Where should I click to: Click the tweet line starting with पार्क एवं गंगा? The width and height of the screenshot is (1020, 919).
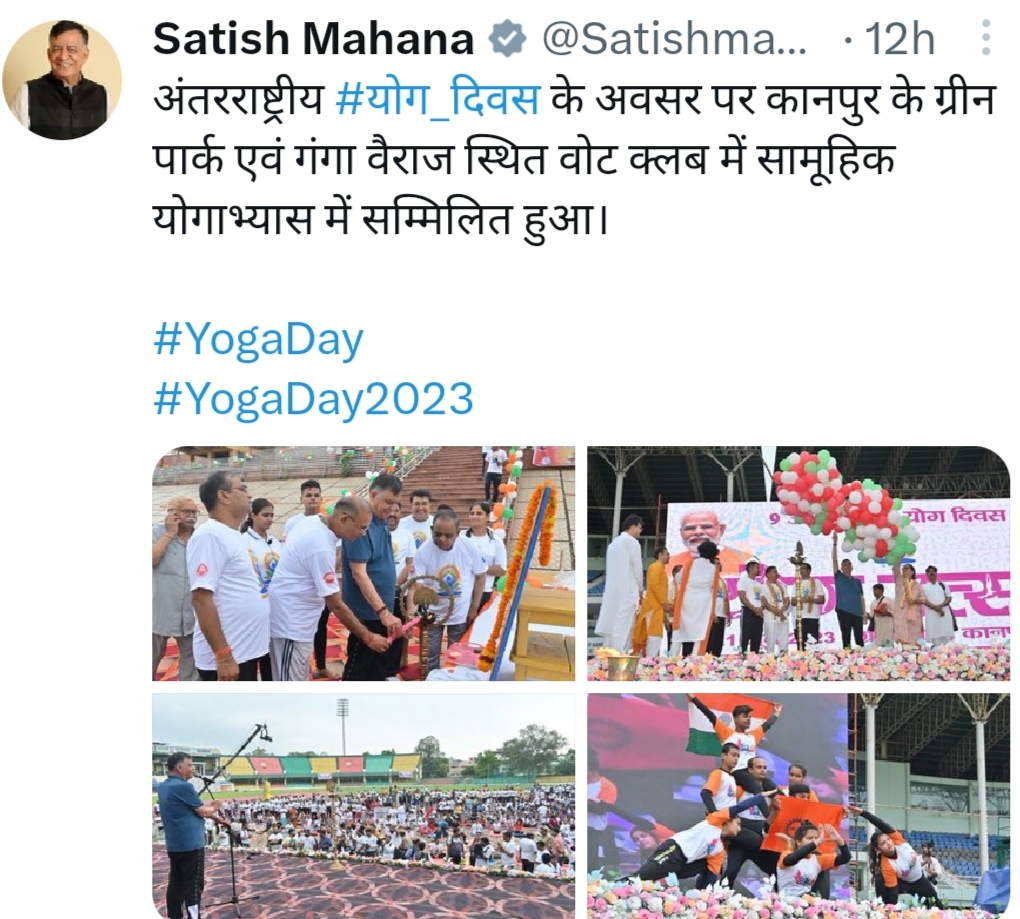524,160
